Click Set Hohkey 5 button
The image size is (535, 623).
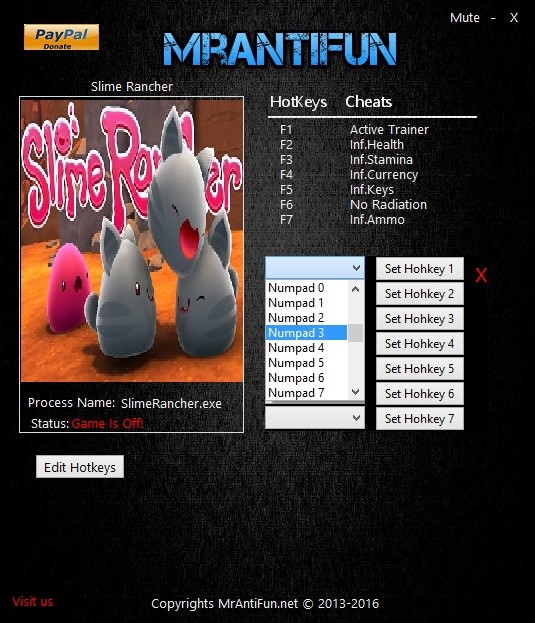419,369
